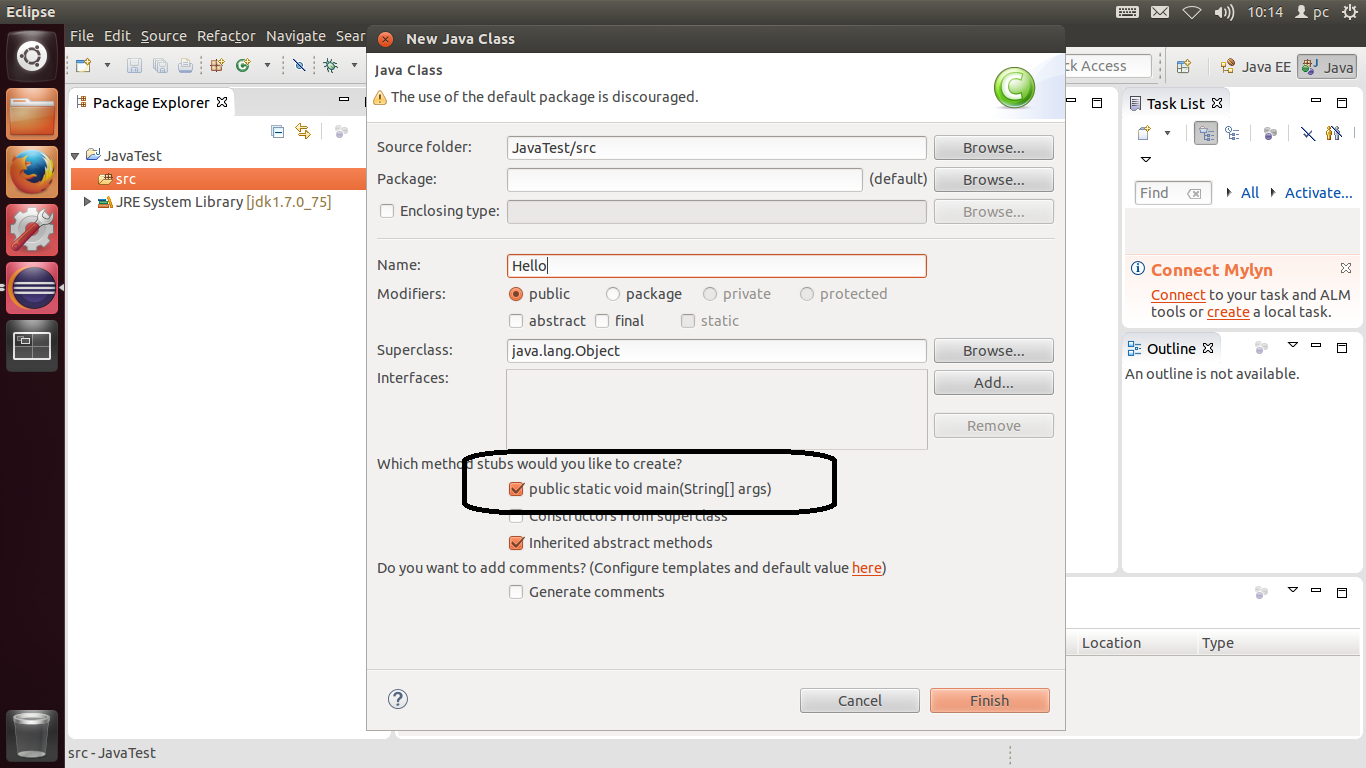Image resolution: width=1366 pixels, height=768 pixels.
Task: Open the Refactor menu
Action: (226, 36)
